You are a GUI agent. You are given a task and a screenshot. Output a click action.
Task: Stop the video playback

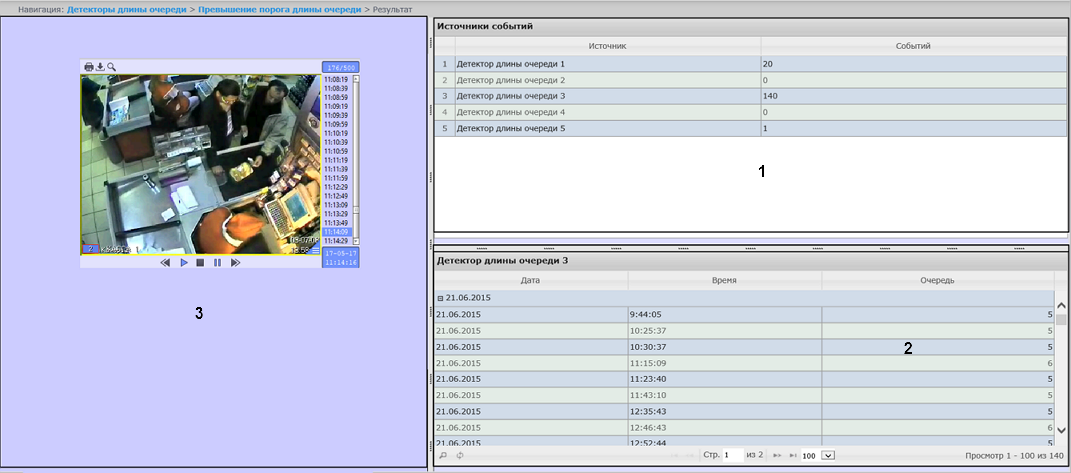[x=200, y=262]
